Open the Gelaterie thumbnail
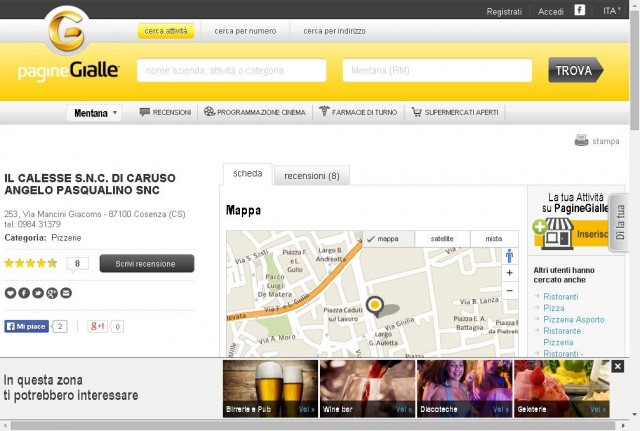This screenshot has width=640, height=431. [x=562, y=389]
